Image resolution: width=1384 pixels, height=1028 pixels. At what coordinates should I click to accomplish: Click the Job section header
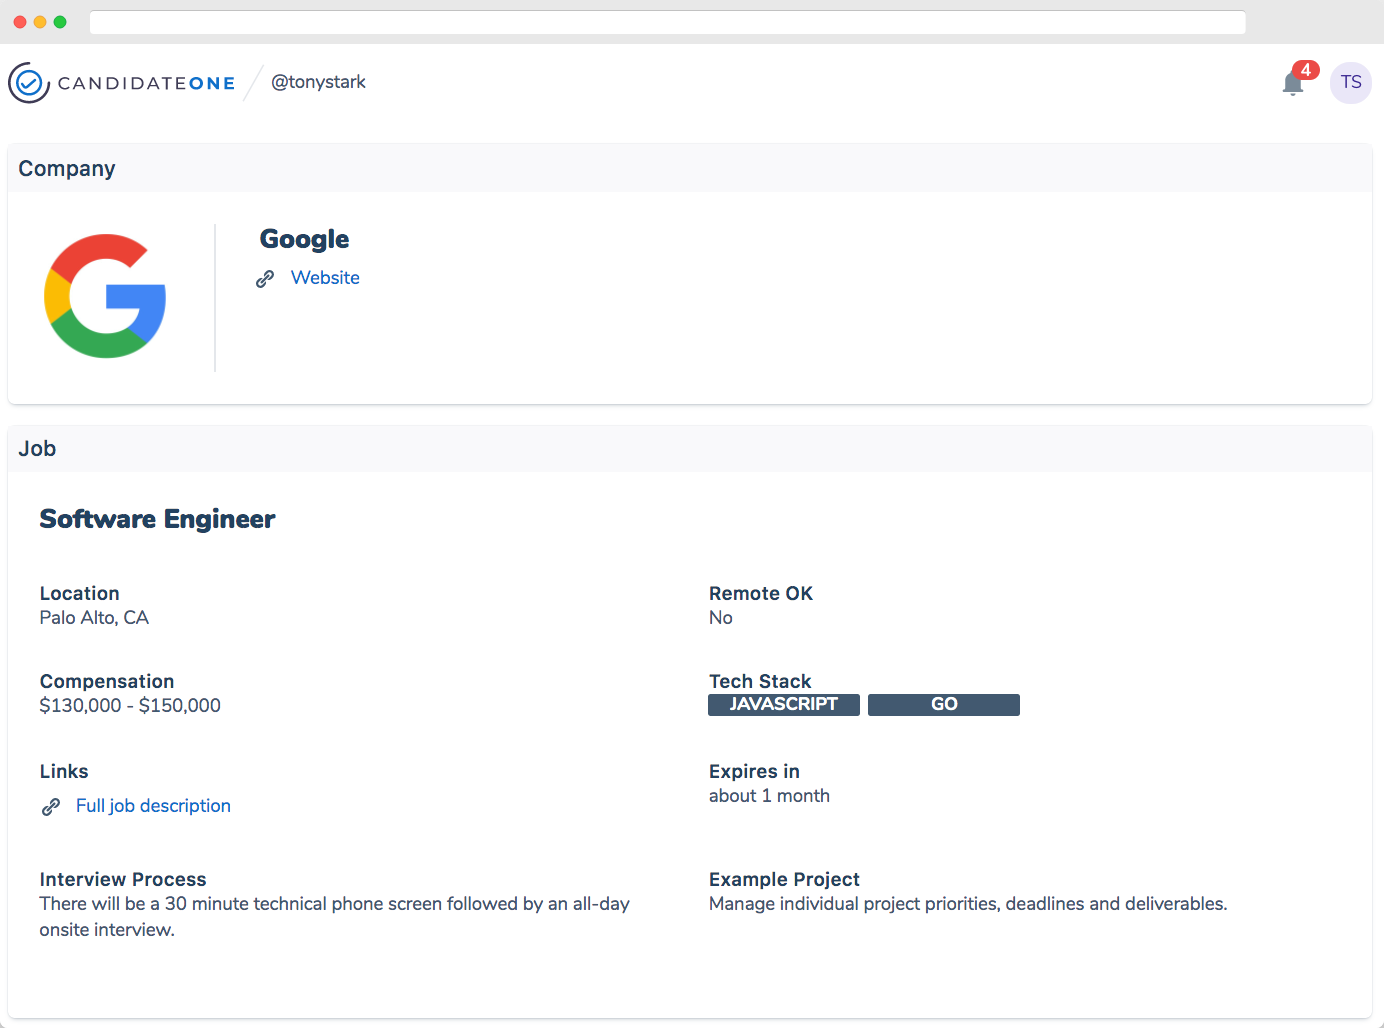coord(690,449)
